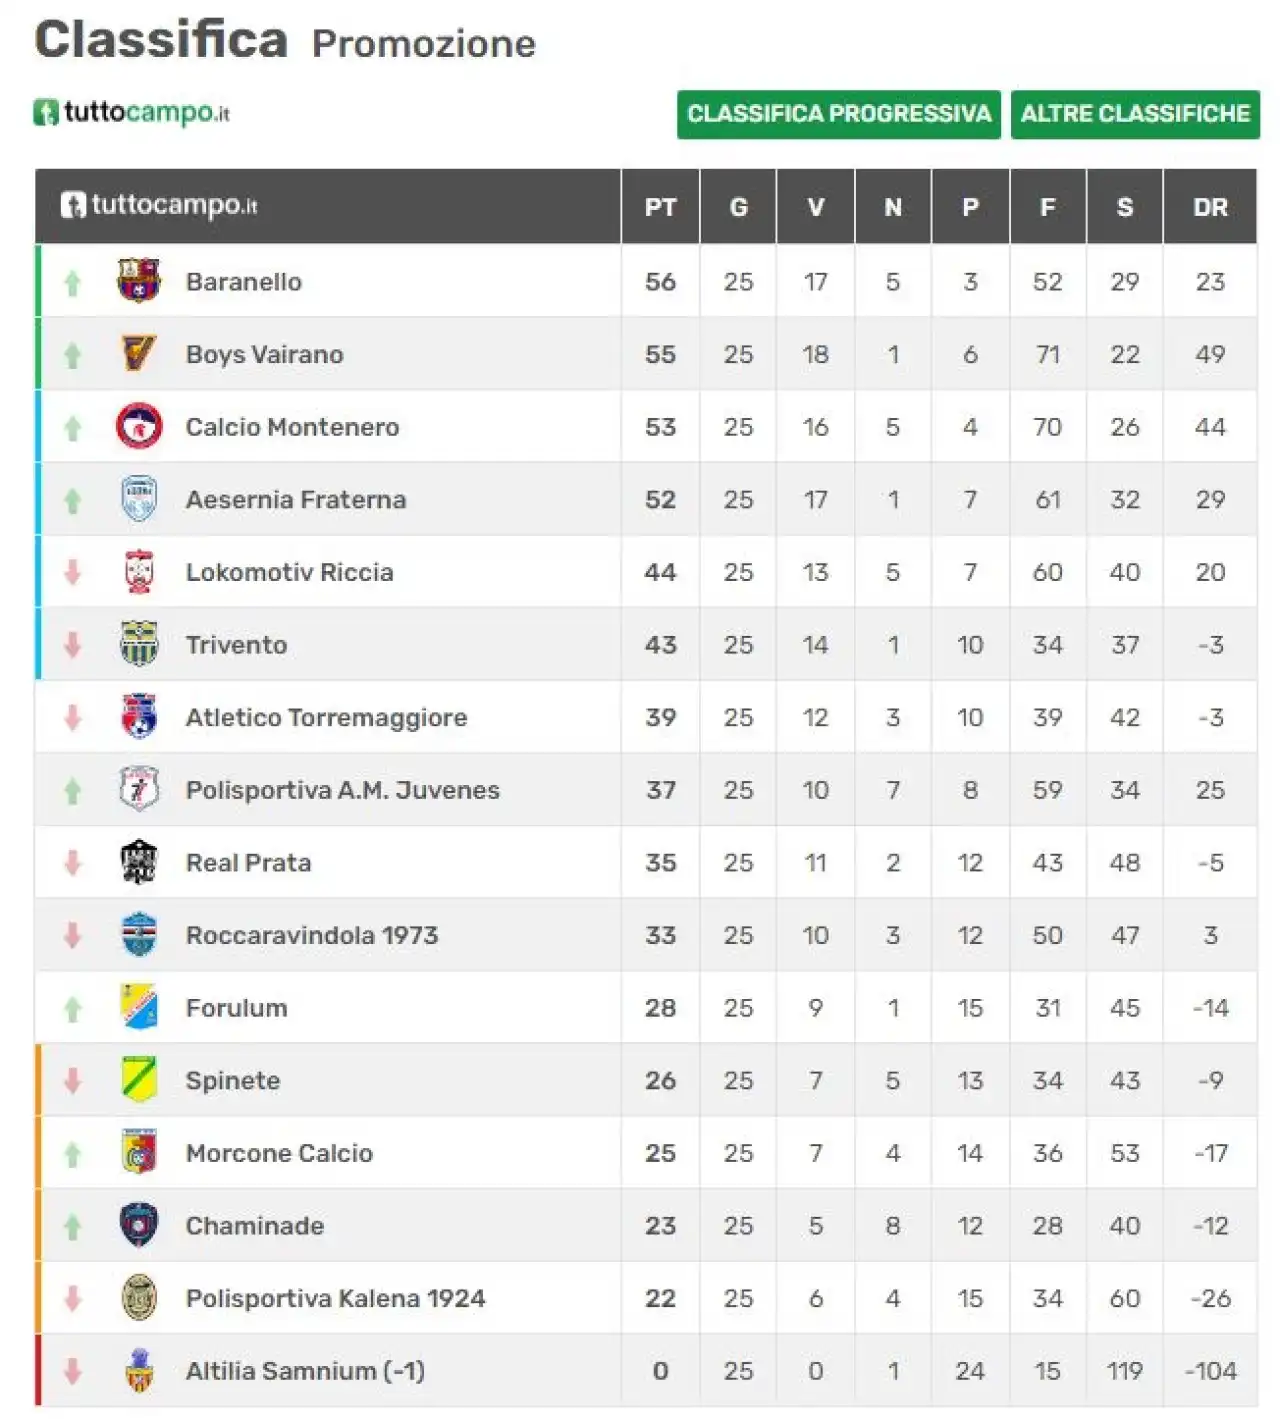Click the red down arrow beside Lokomotiv Riccia

coord(72,572)
